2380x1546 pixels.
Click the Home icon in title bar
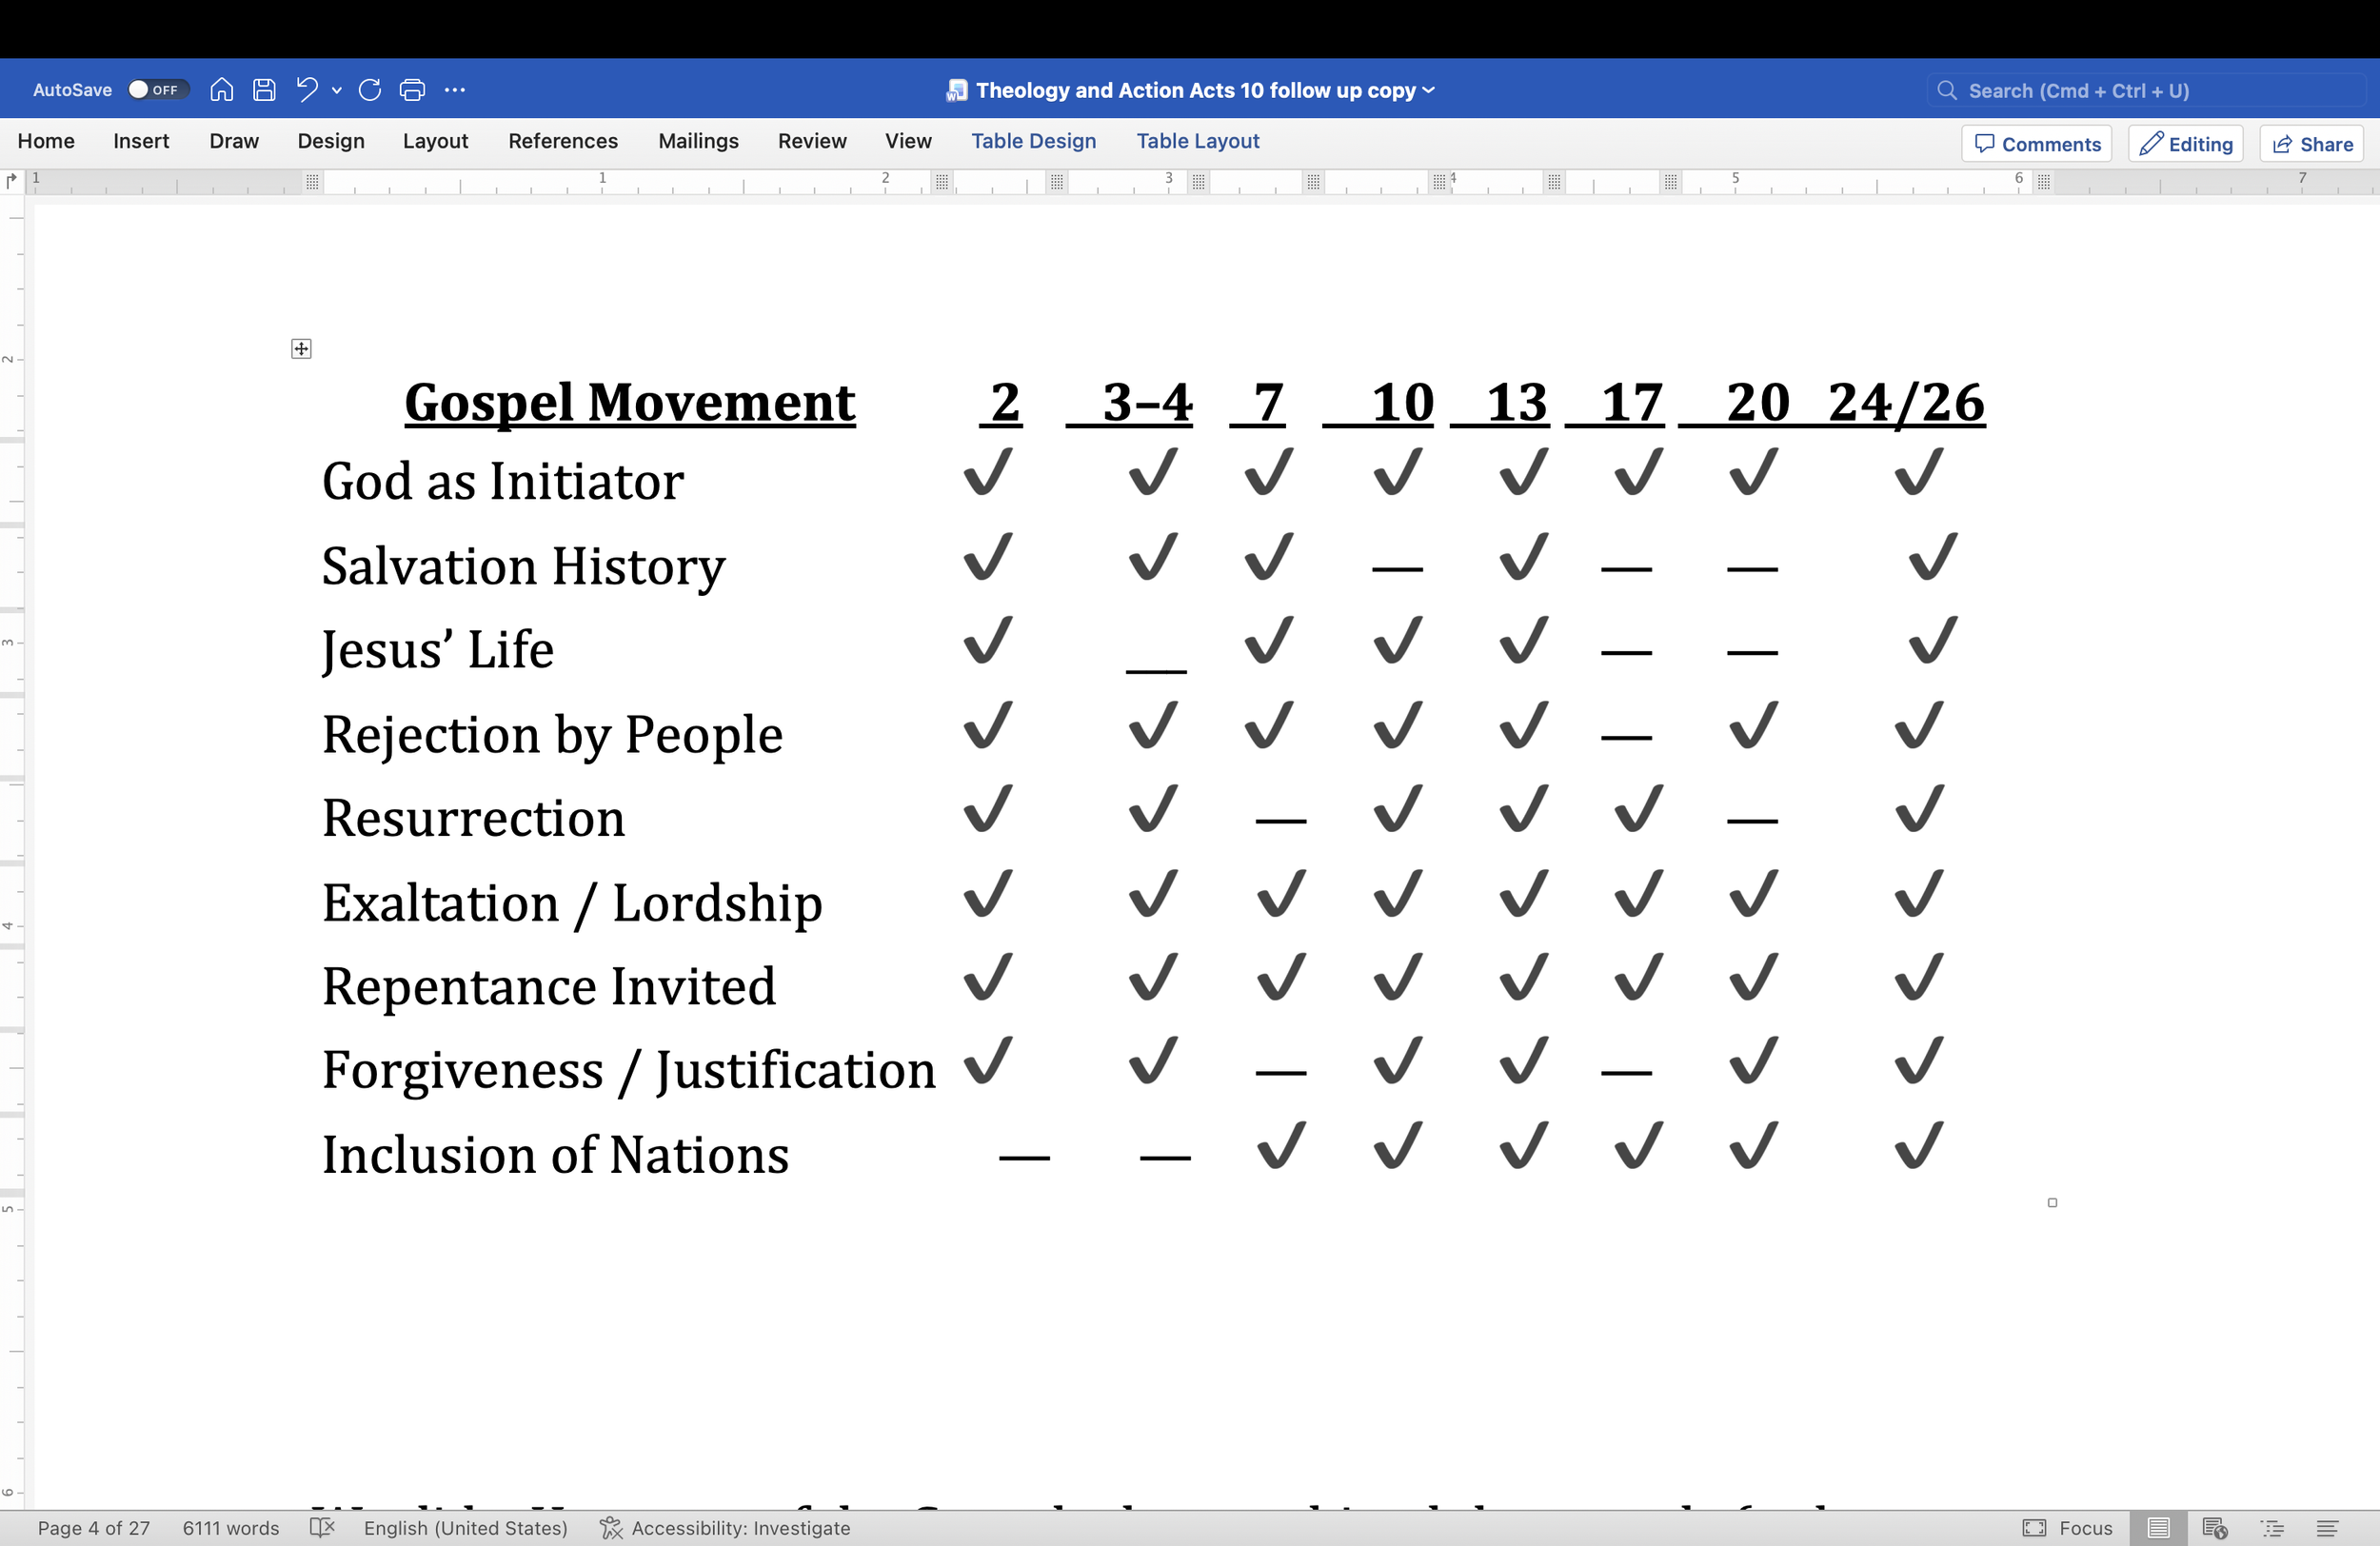click(222, 90)
